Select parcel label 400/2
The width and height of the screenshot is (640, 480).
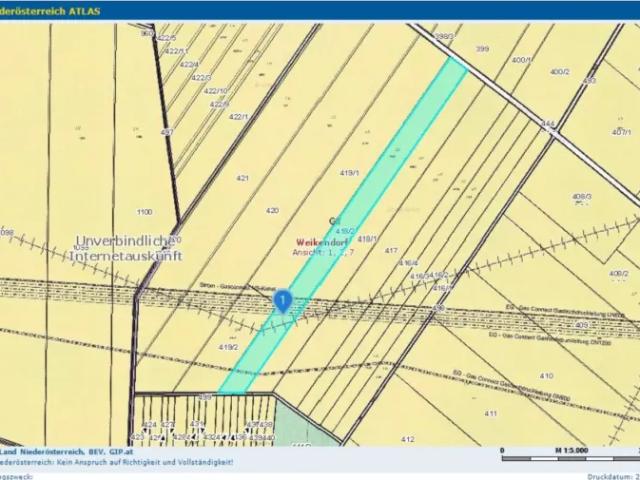(x=560, y=72)
